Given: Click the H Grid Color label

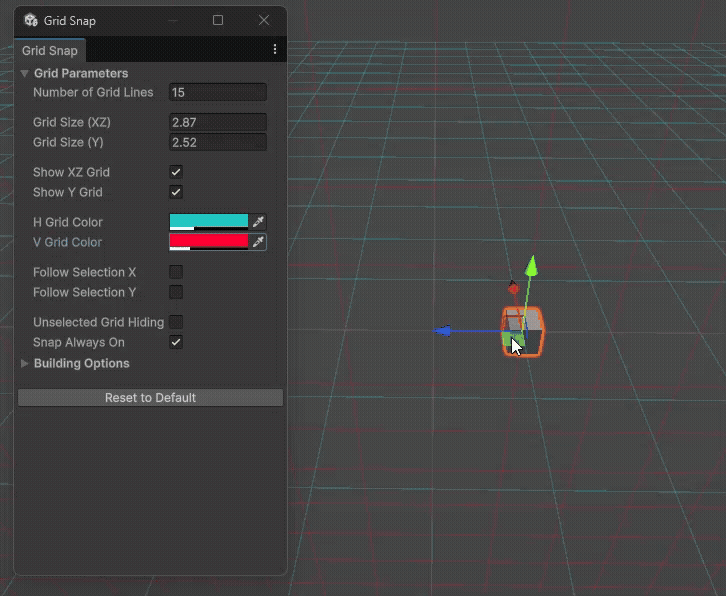Looking at the screenshot, I should coord(68,222).
